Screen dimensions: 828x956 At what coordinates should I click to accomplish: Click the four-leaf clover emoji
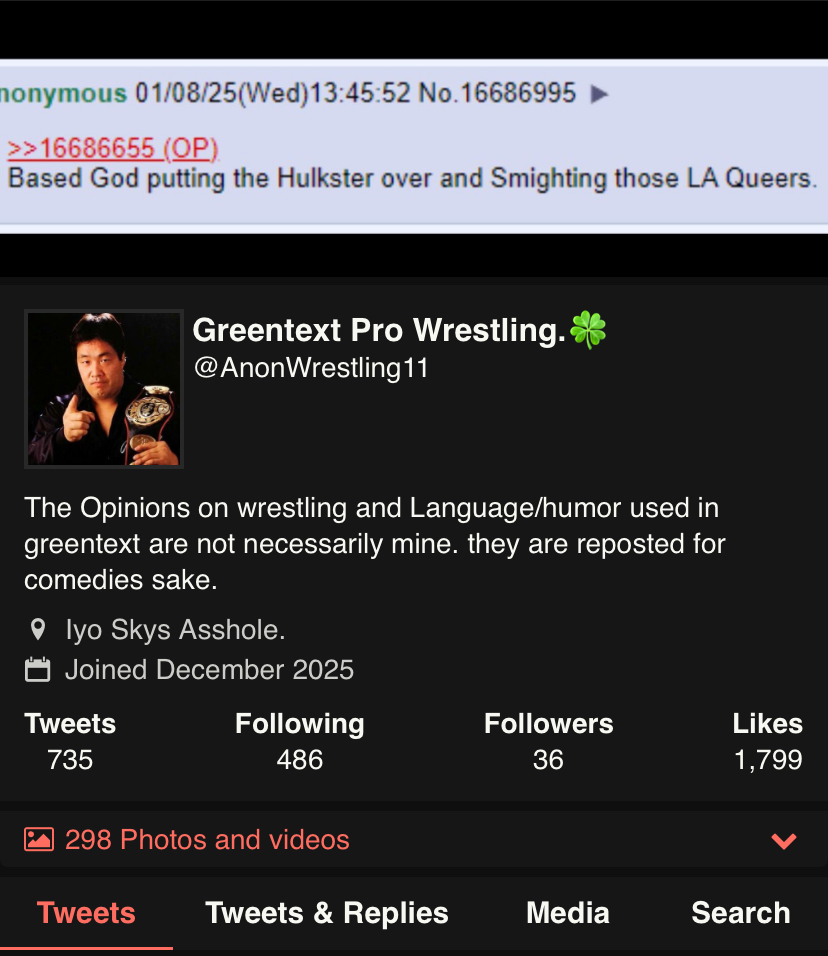588,330
